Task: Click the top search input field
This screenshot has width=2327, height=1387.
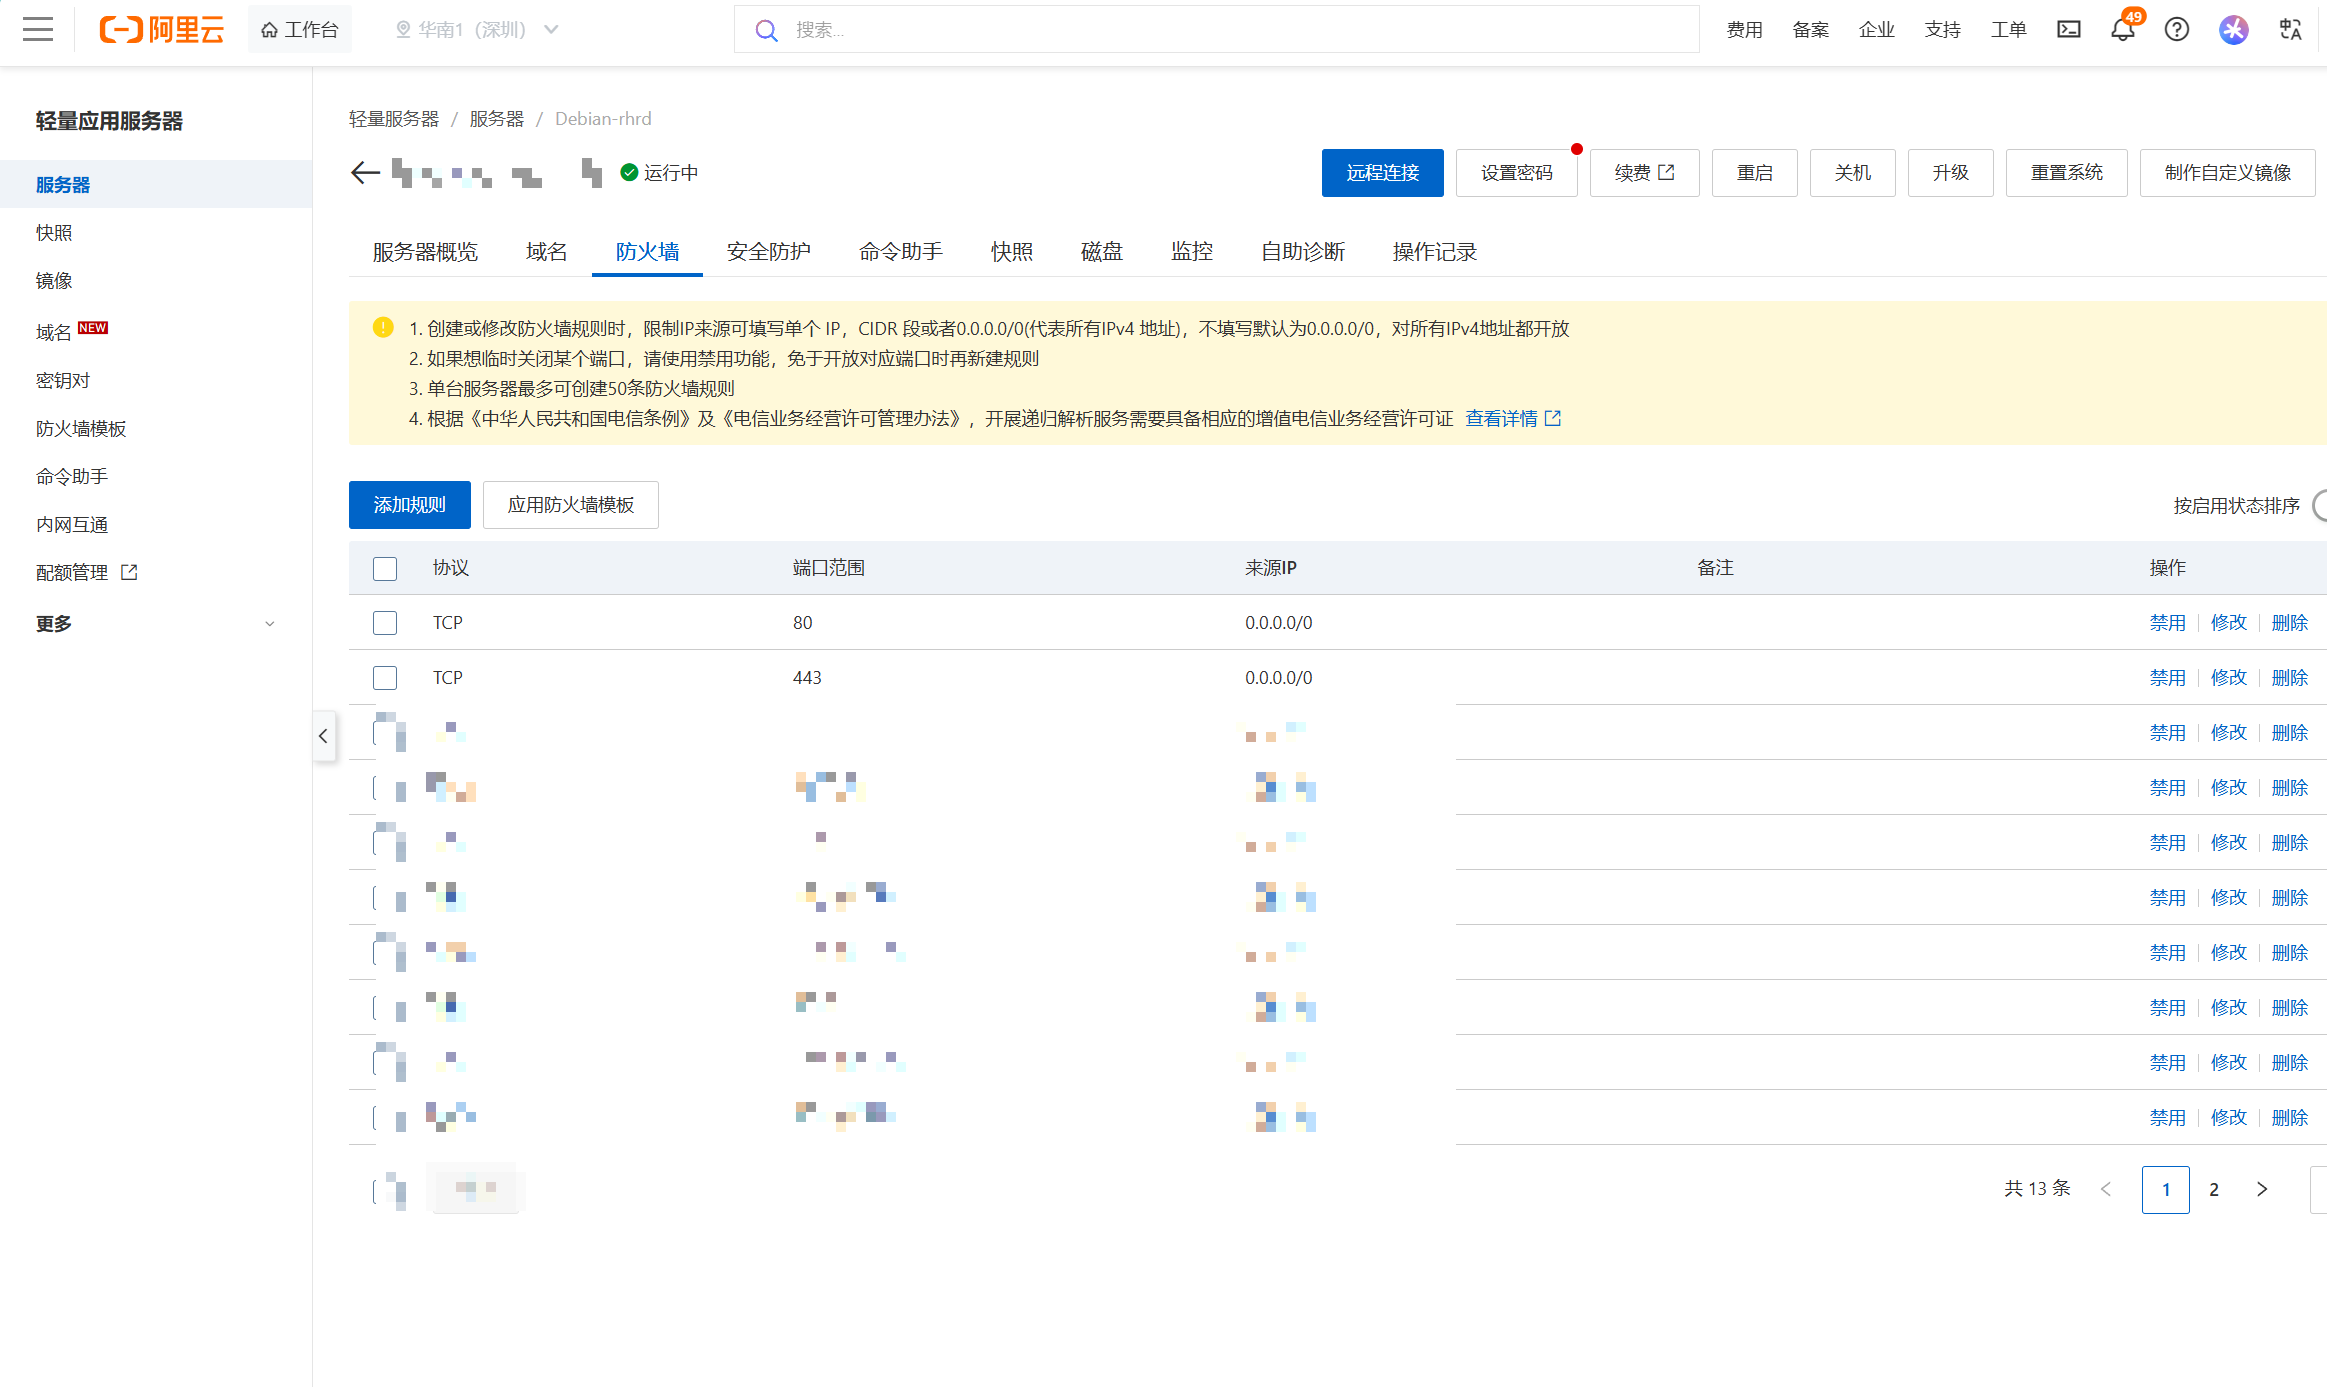Action: click(1230, 29)
